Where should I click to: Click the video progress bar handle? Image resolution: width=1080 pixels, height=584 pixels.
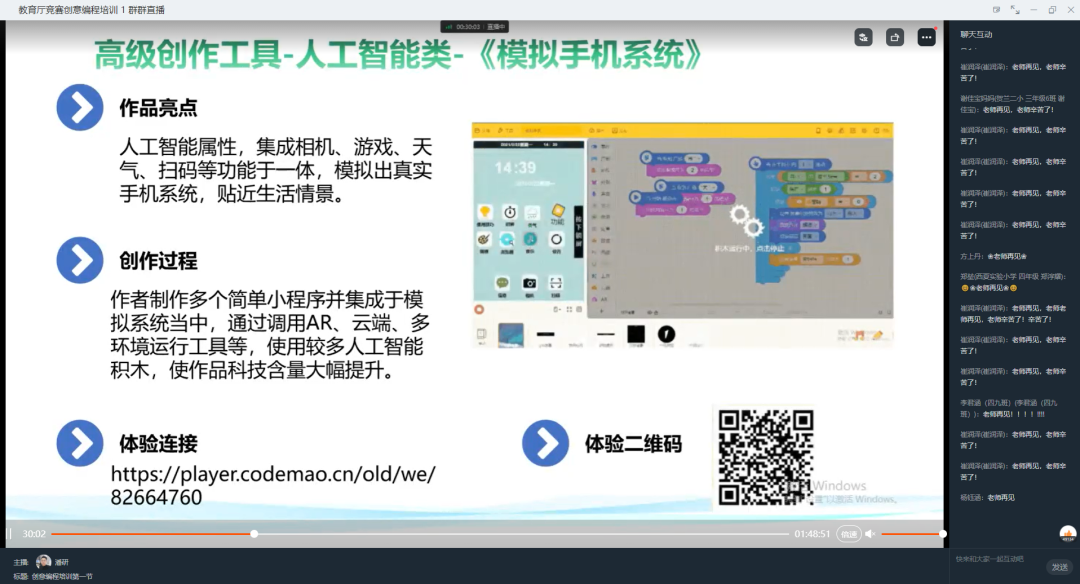point(254,534)
